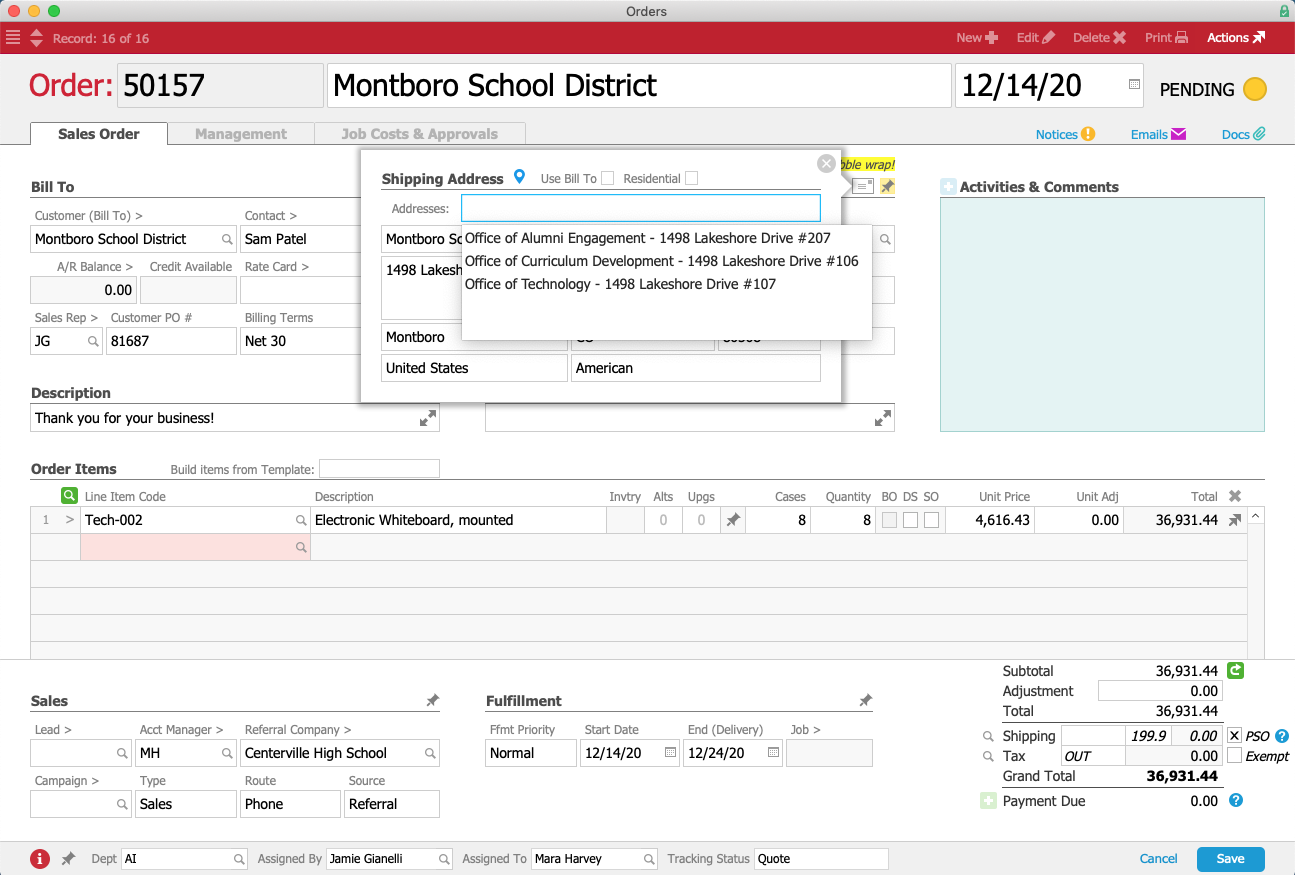Open calendar picker beside order date
The height and width of the screenshot is (875, 1295).
(x=1134, y=85)
